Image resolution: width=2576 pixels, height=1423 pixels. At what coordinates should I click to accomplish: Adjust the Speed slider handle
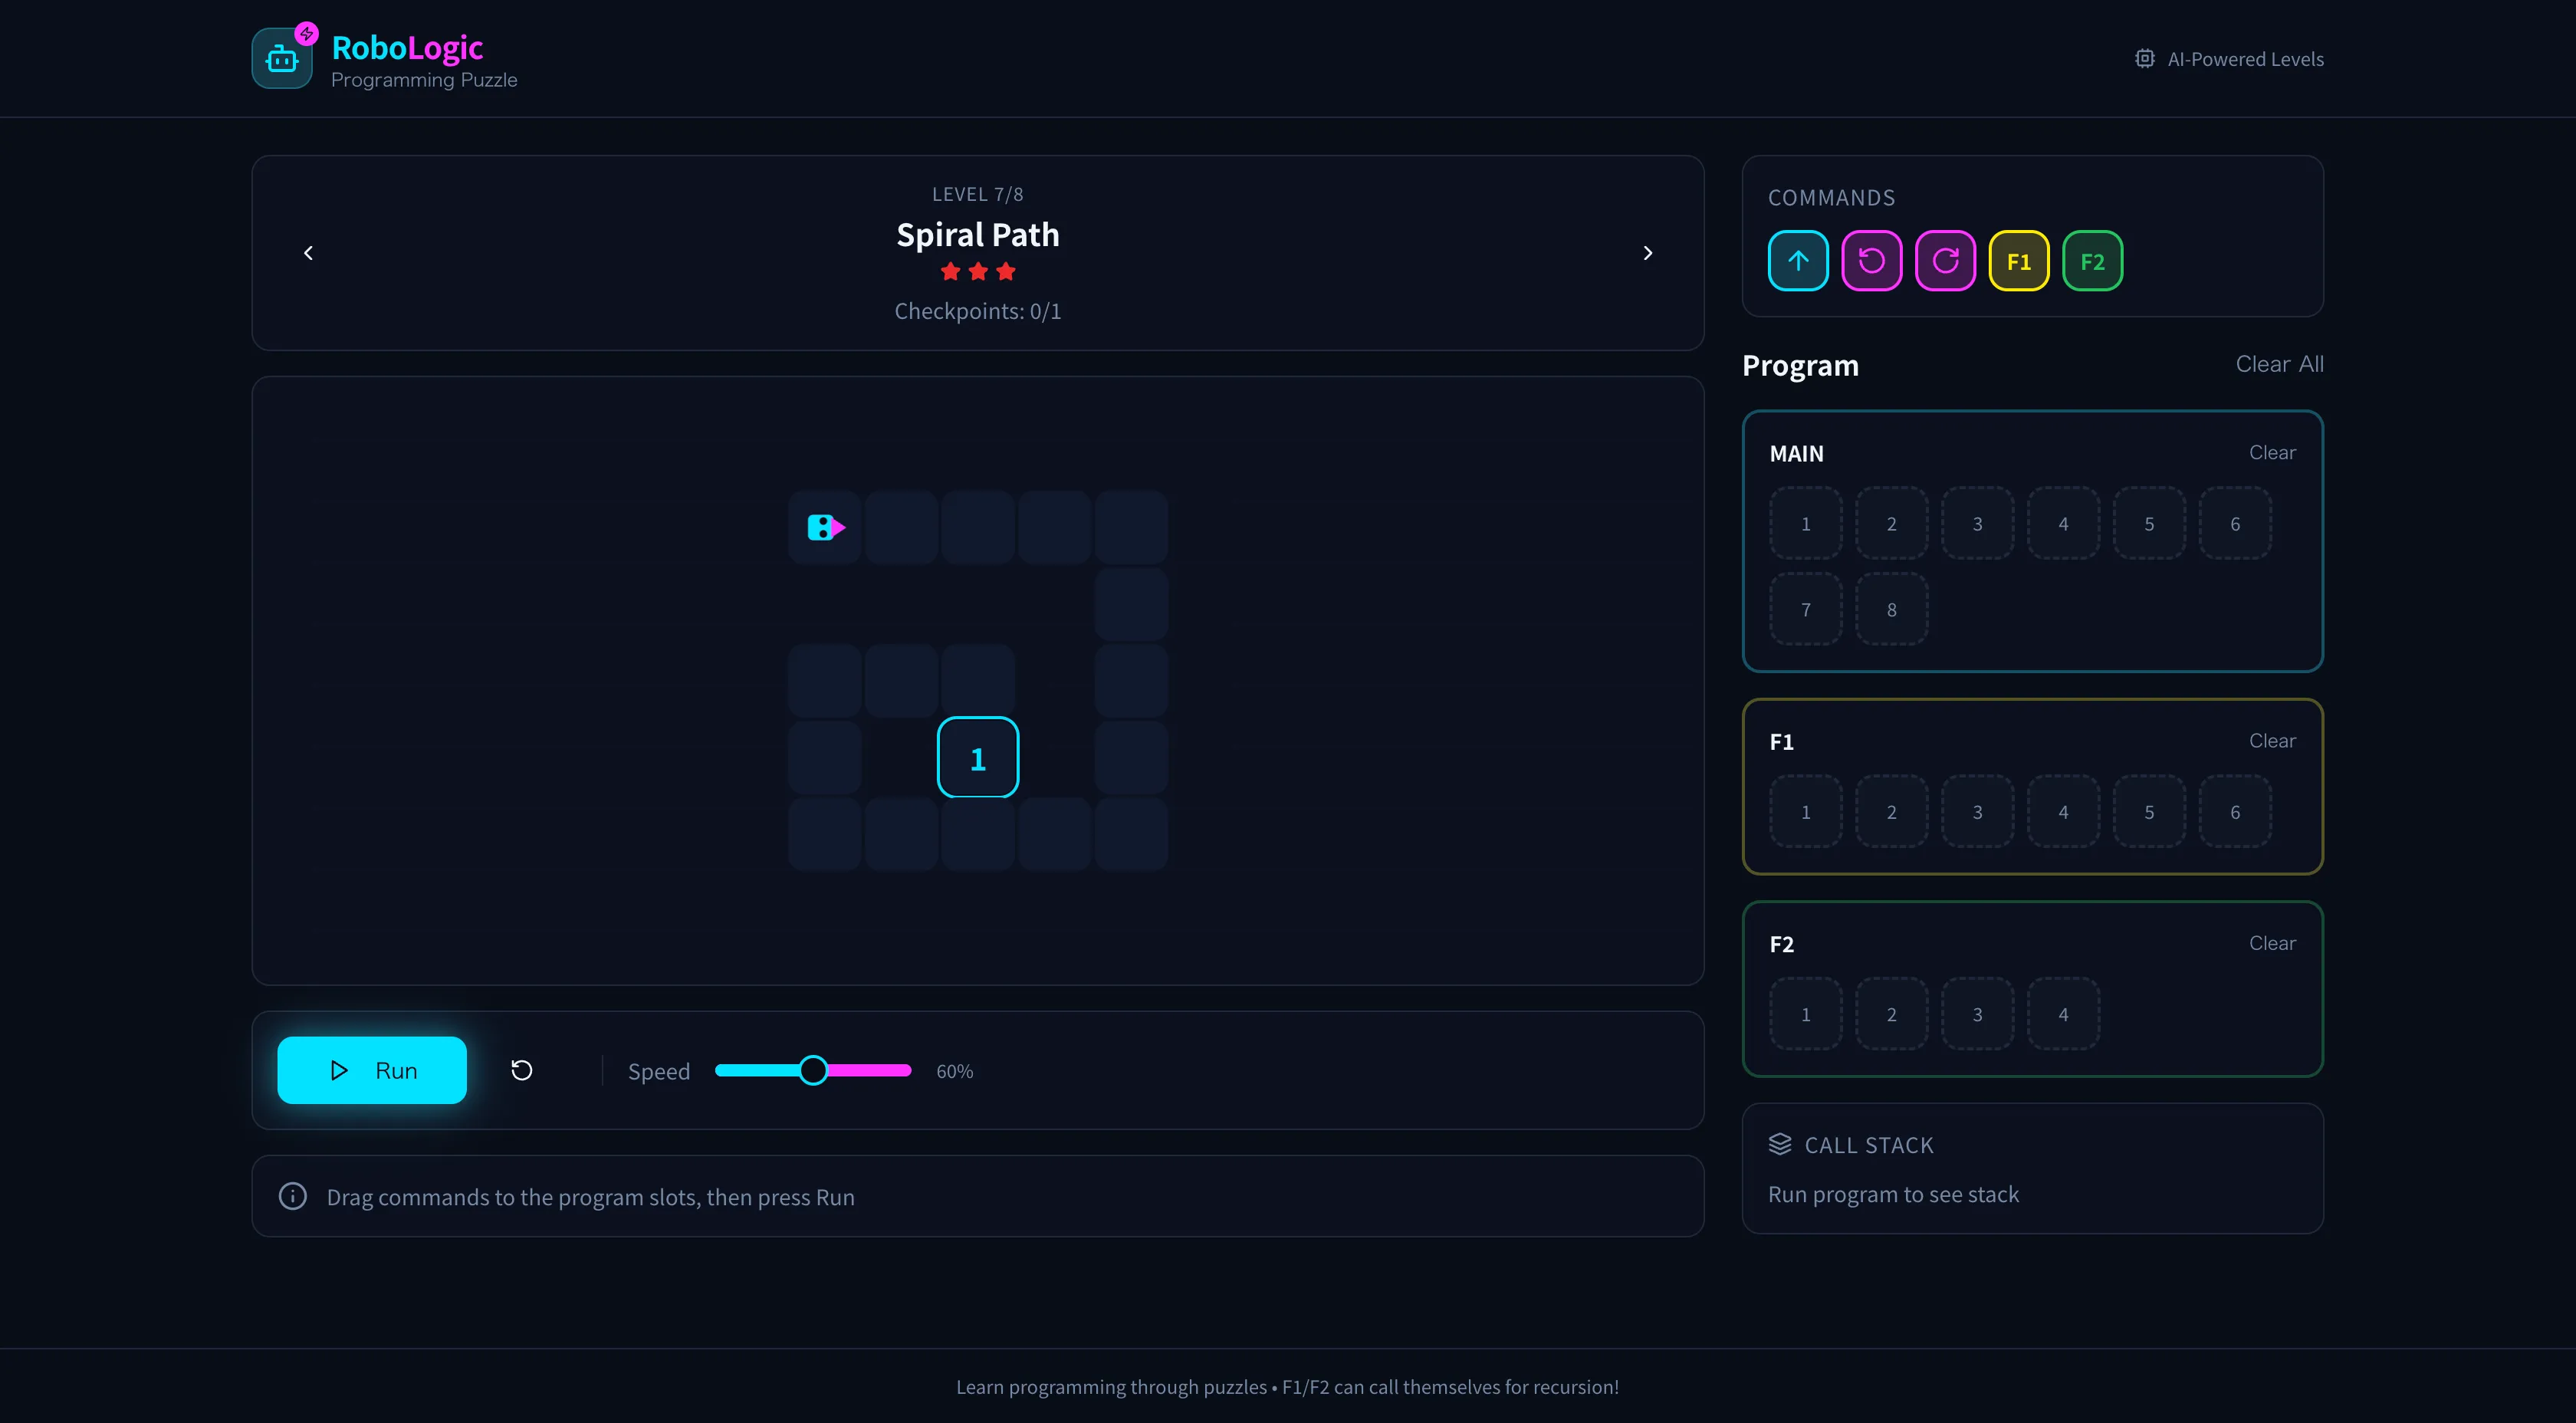point(813,1070)
